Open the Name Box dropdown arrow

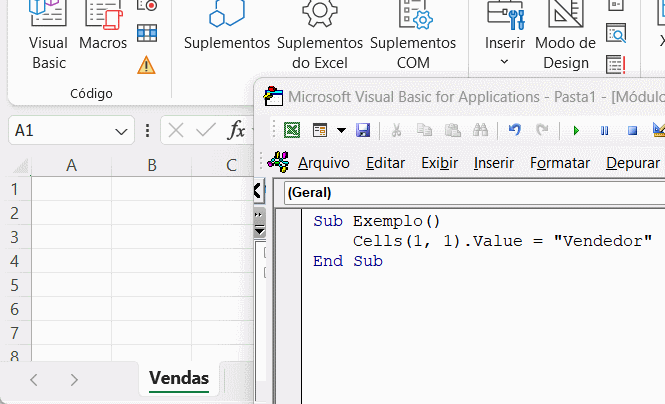(121, 130)
